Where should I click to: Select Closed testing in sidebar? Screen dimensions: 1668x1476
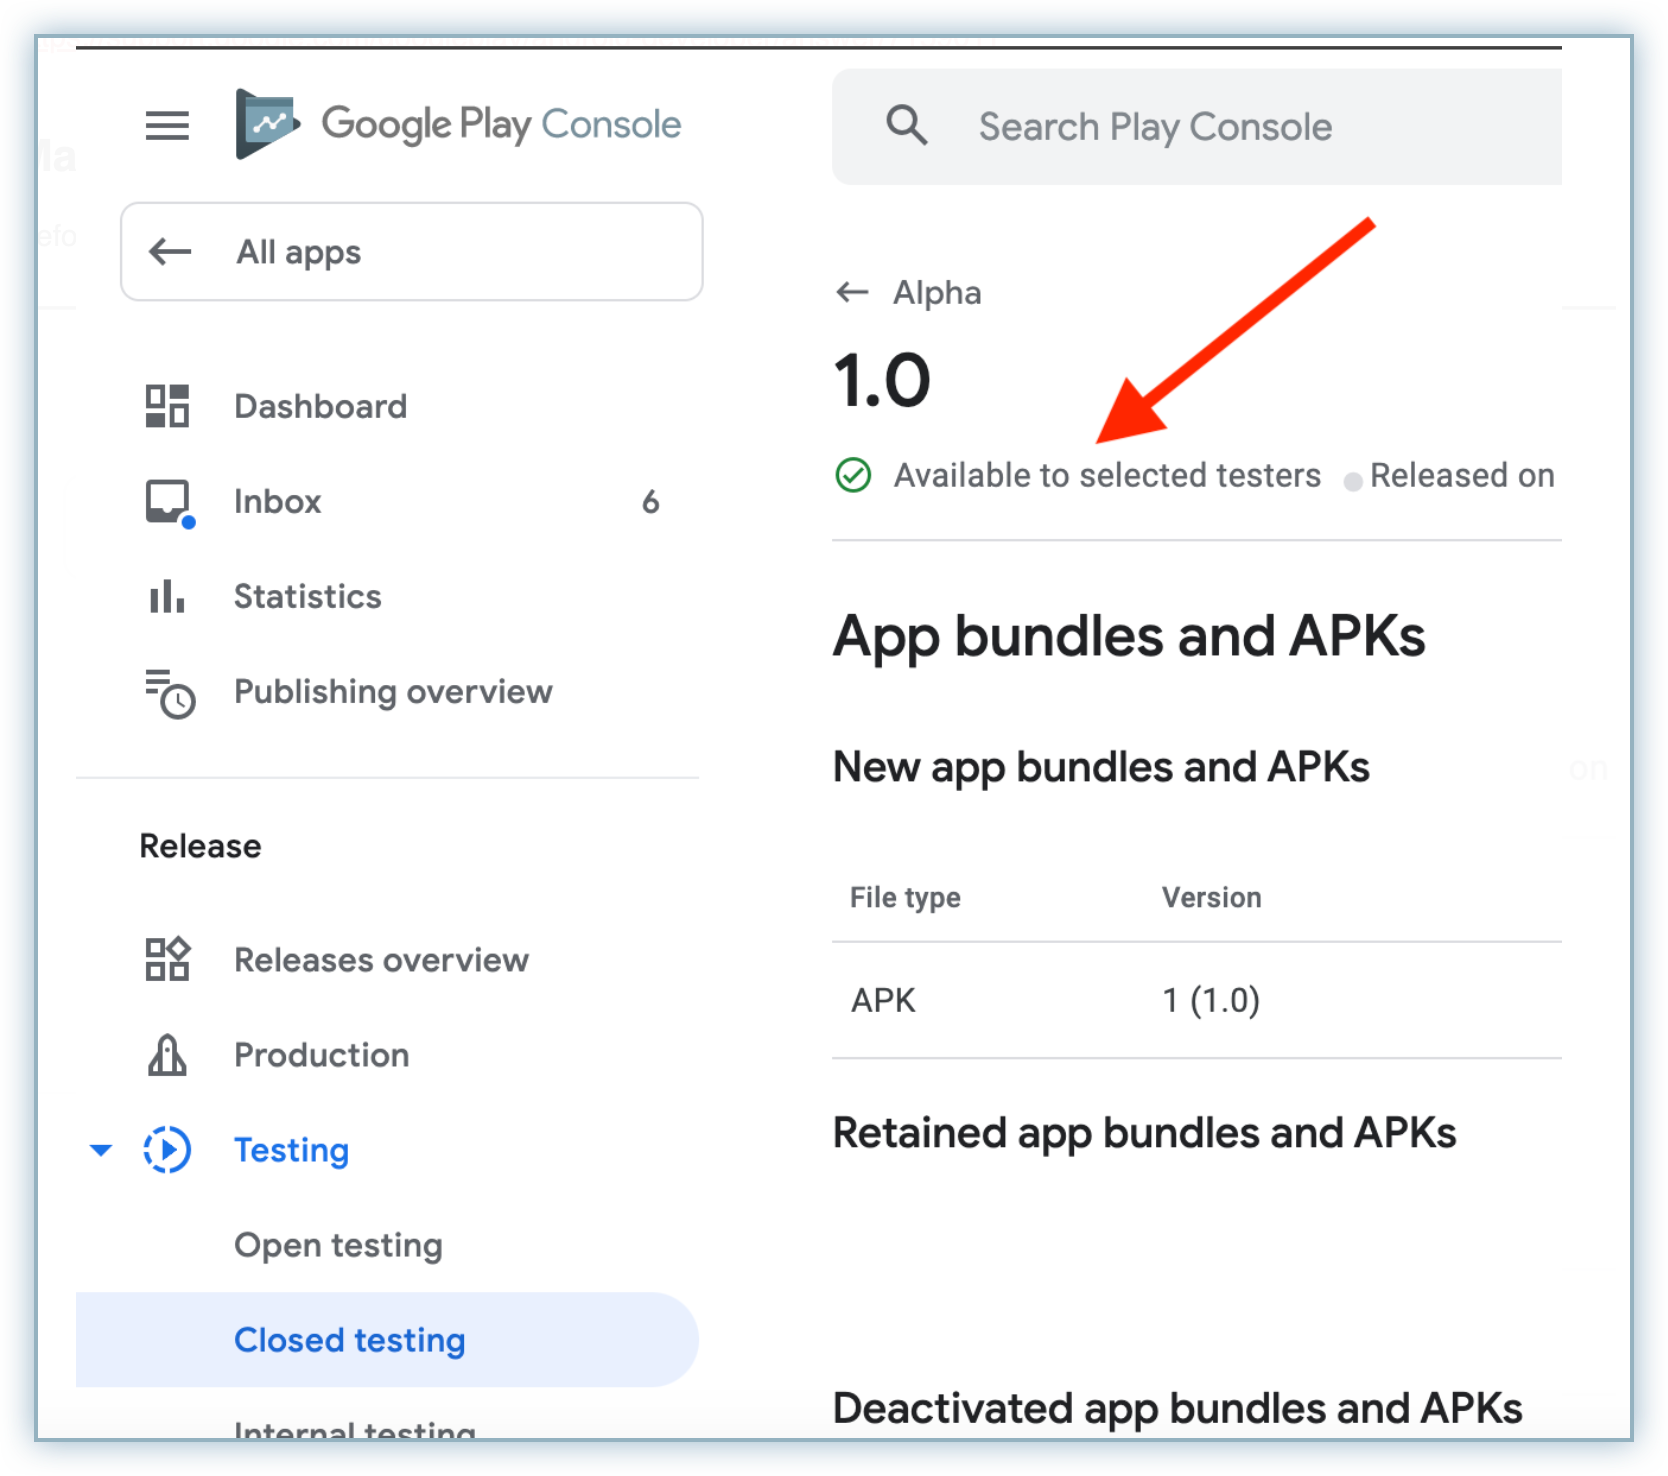pos(349,1340)
